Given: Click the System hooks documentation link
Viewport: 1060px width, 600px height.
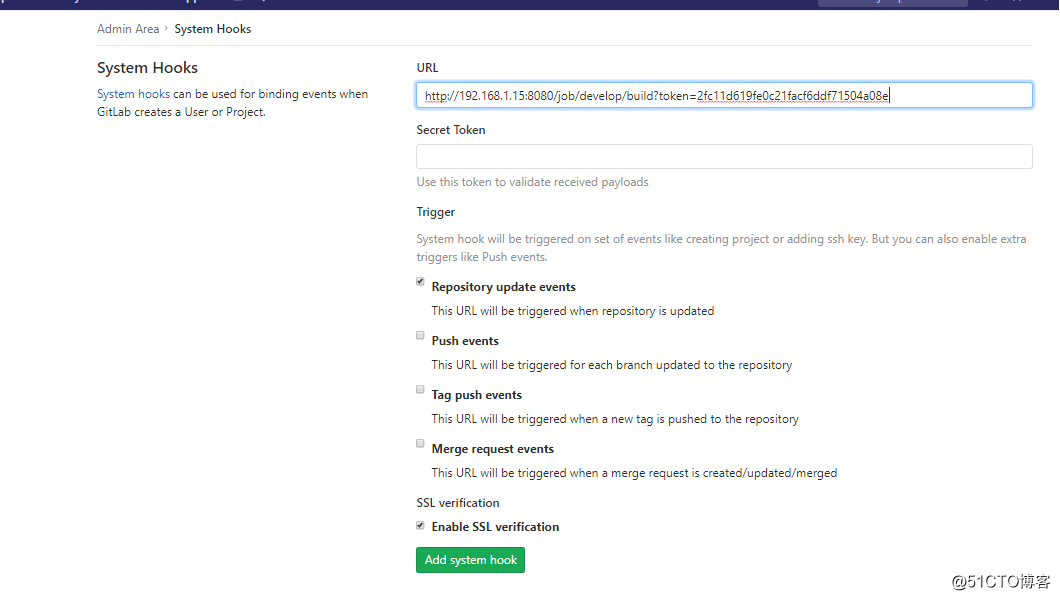Looking at the screenshot, I should 133,93.
